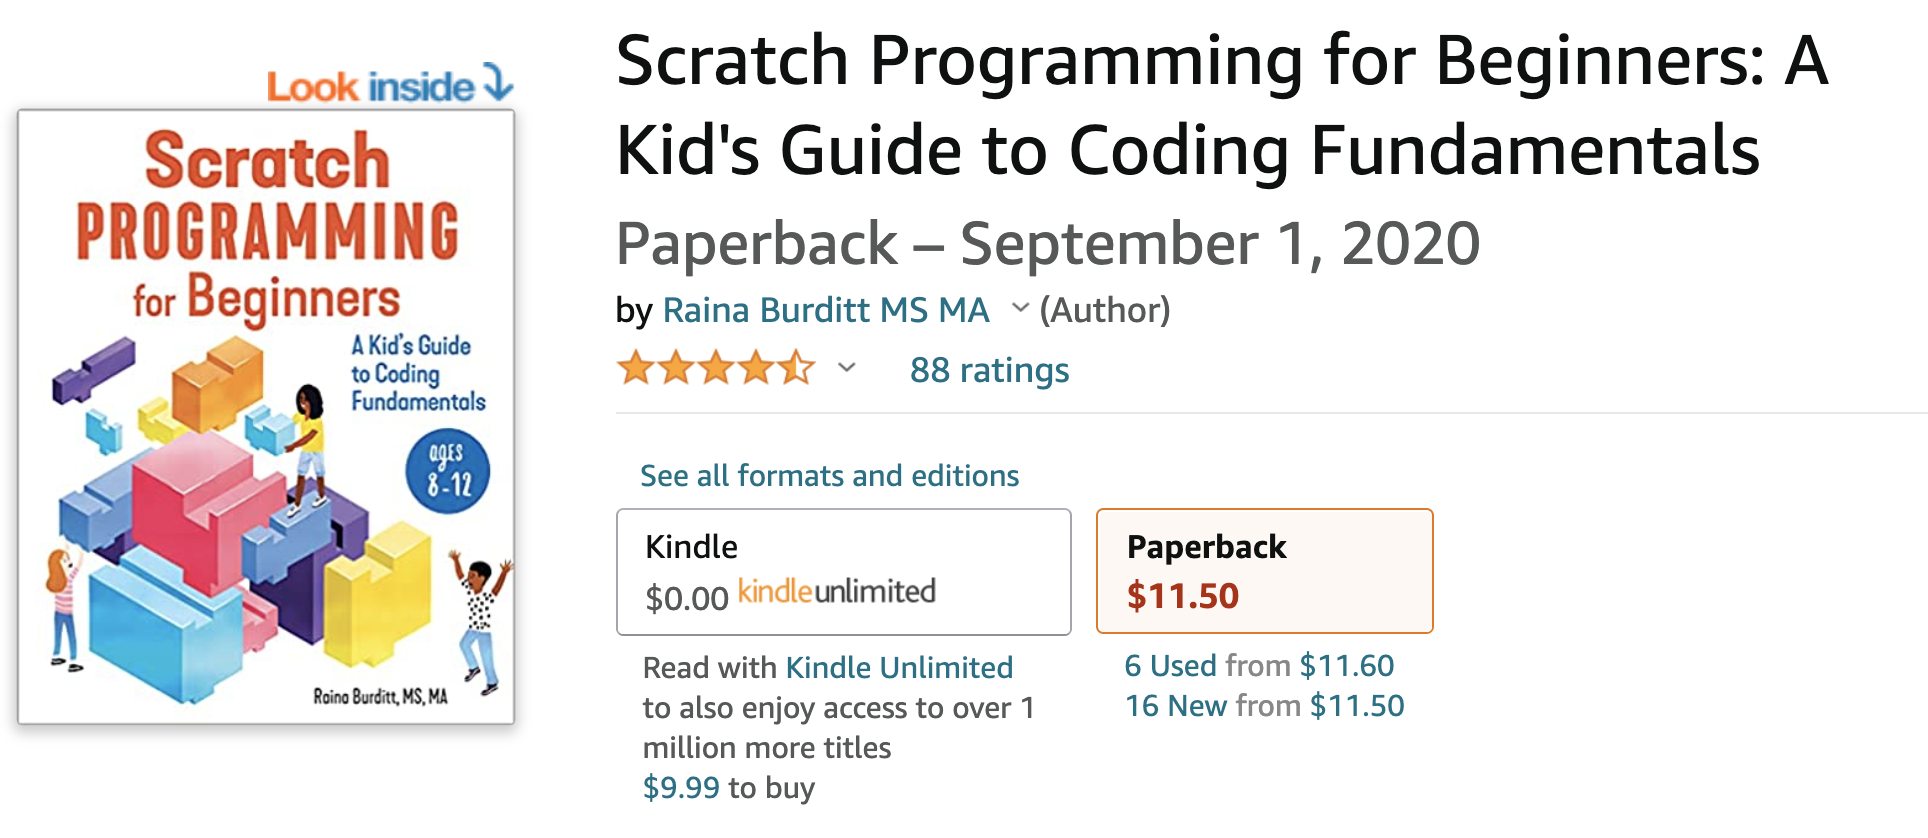The width and height of the screenshot is (1928, 838).
Task: Open the Scratch Programming book cover image
Action: tap(266, 417)
